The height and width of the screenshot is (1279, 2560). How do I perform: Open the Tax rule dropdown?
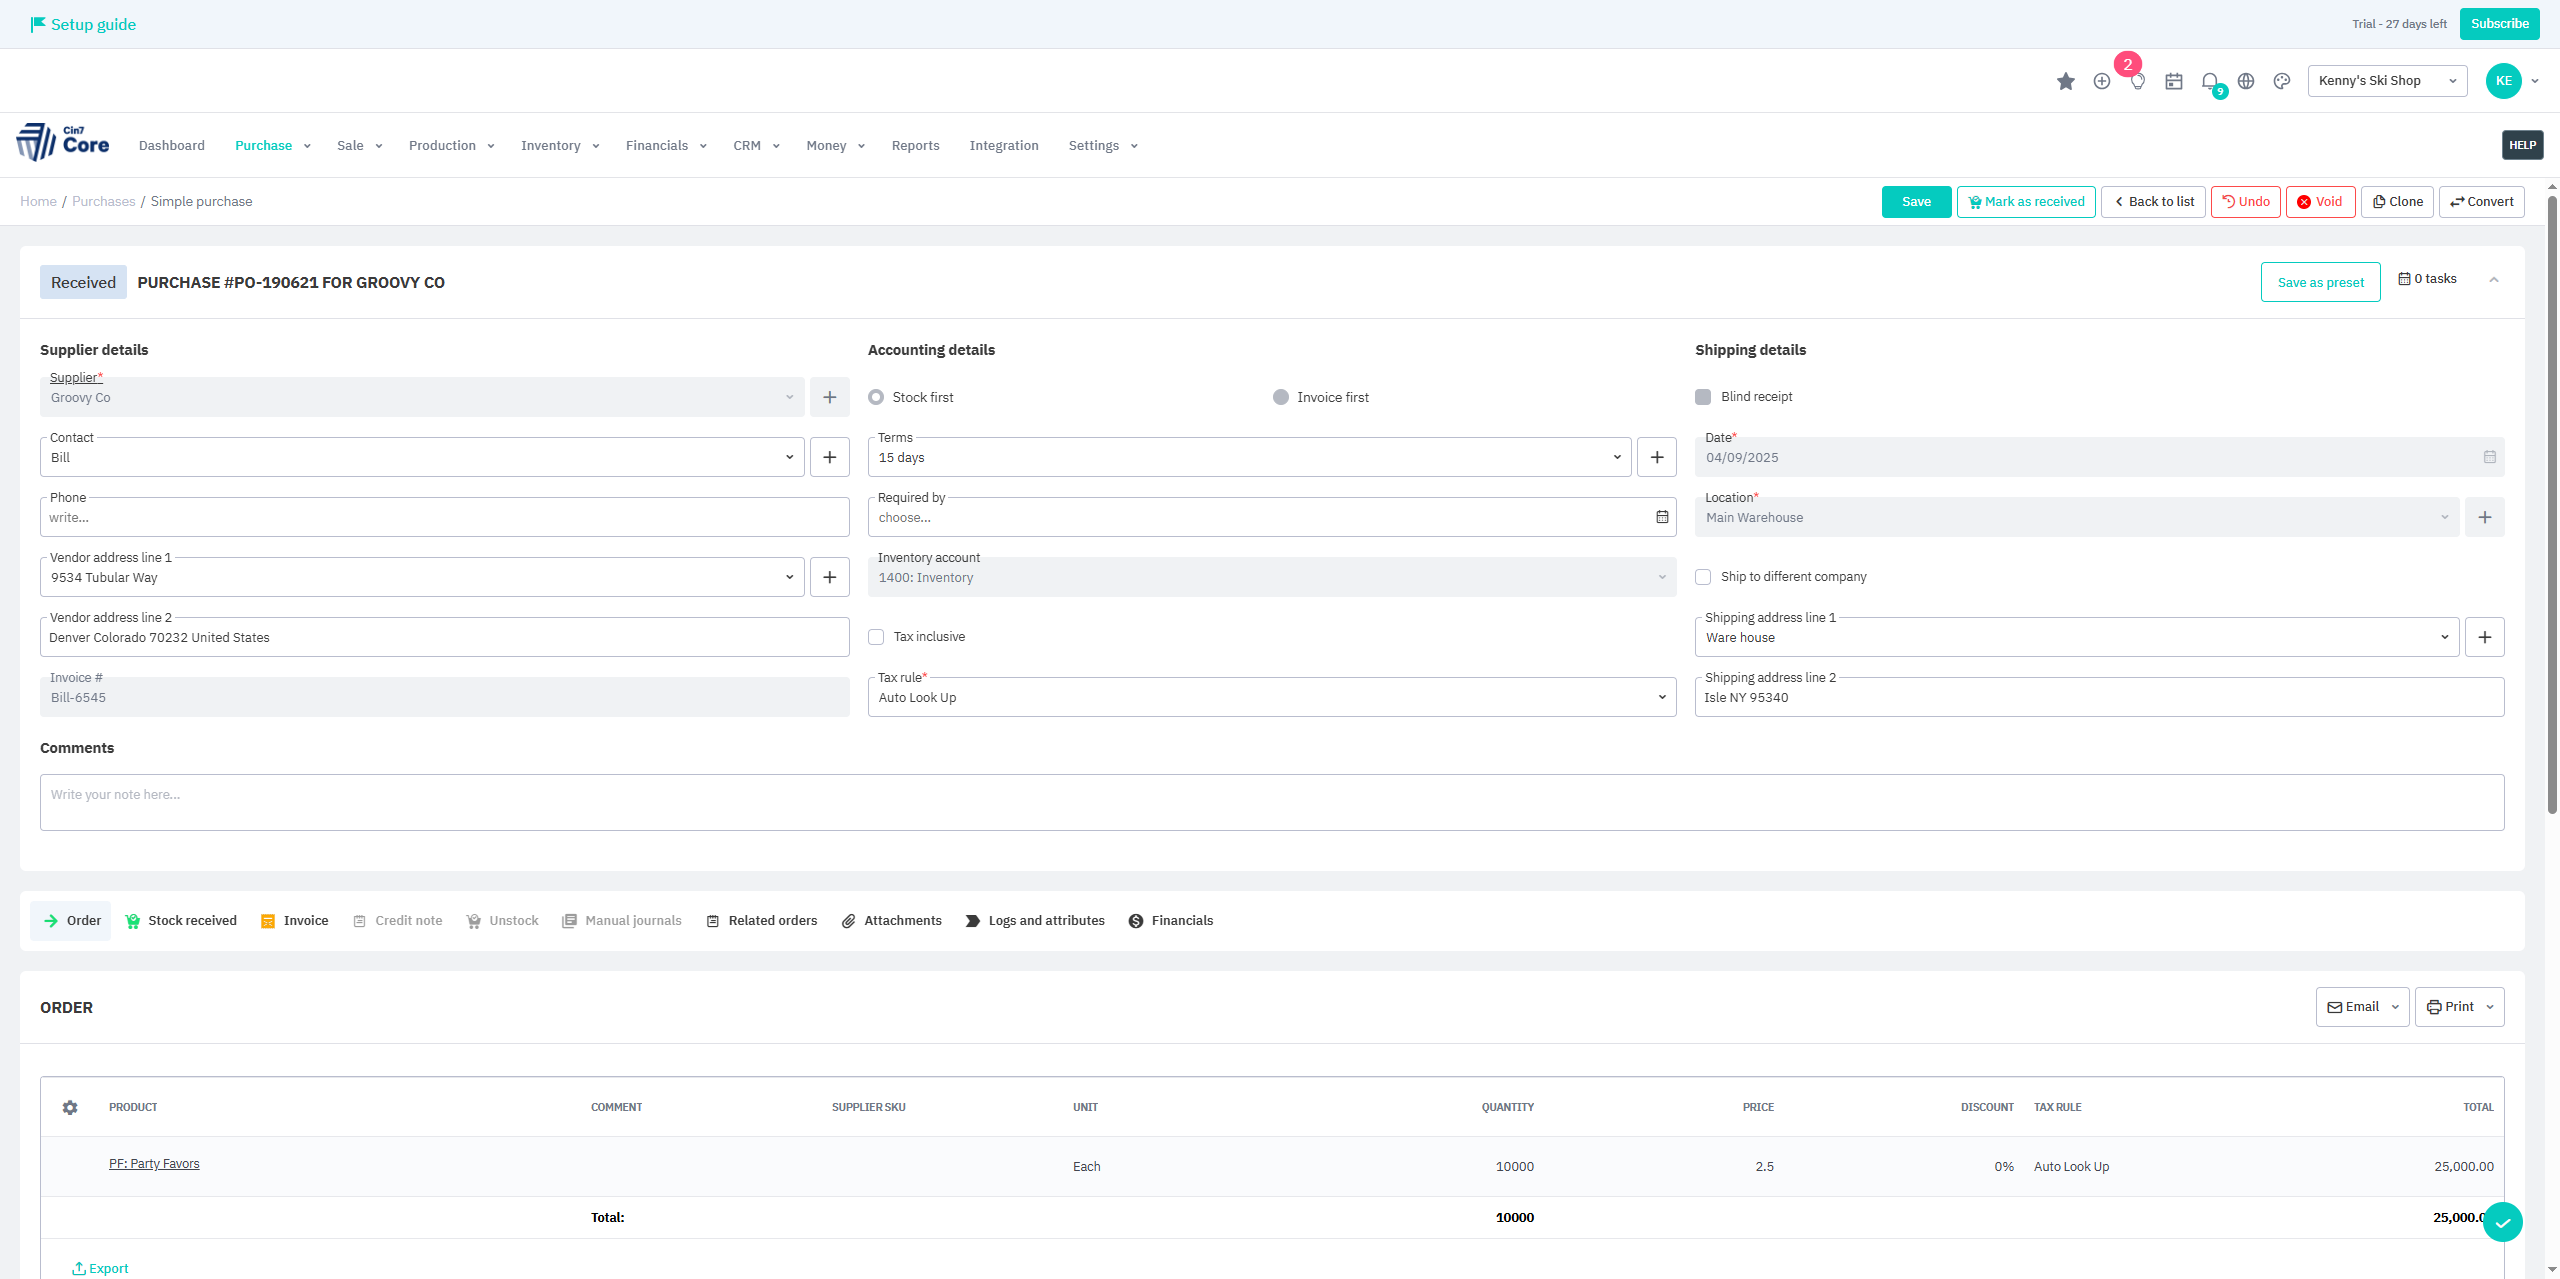tap(1661, 697)
